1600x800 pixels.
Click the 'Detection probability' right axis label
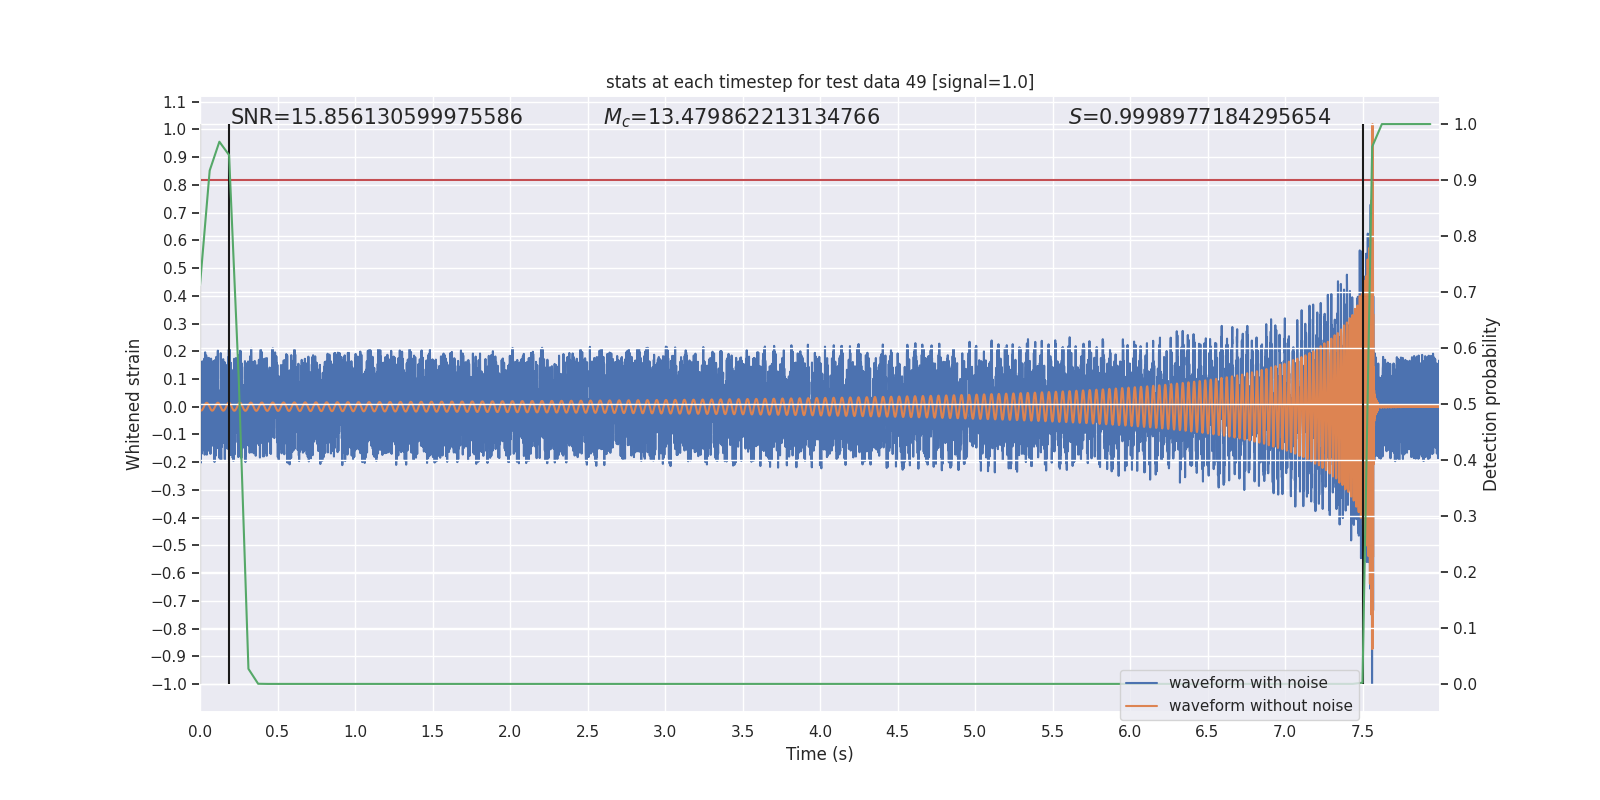coord(1491,404)
